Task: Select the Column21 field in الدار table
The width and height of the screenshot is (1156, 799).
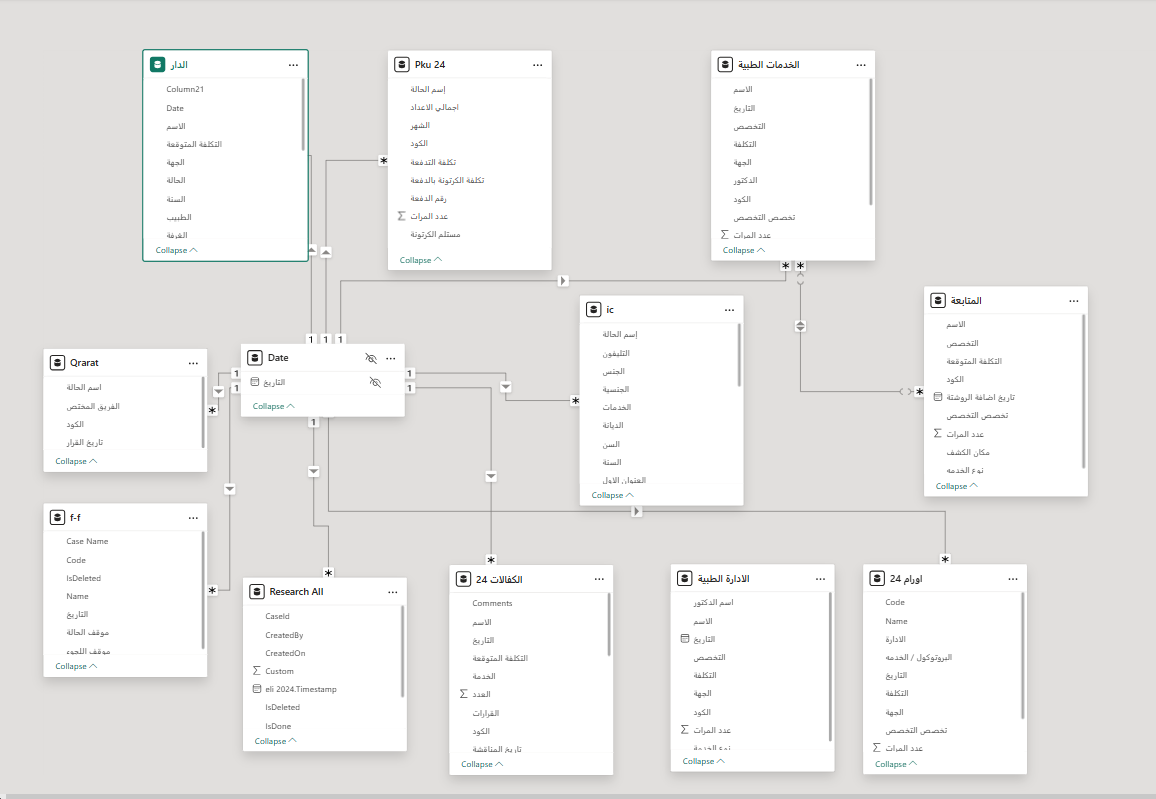Action: [185, 89]
